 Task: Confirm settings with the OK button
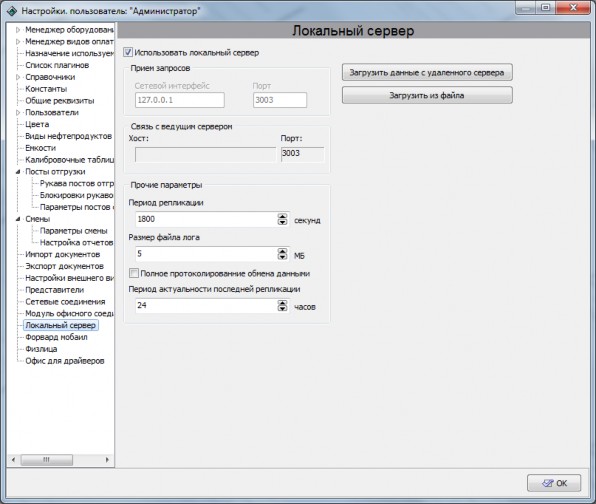click(554, 483)
